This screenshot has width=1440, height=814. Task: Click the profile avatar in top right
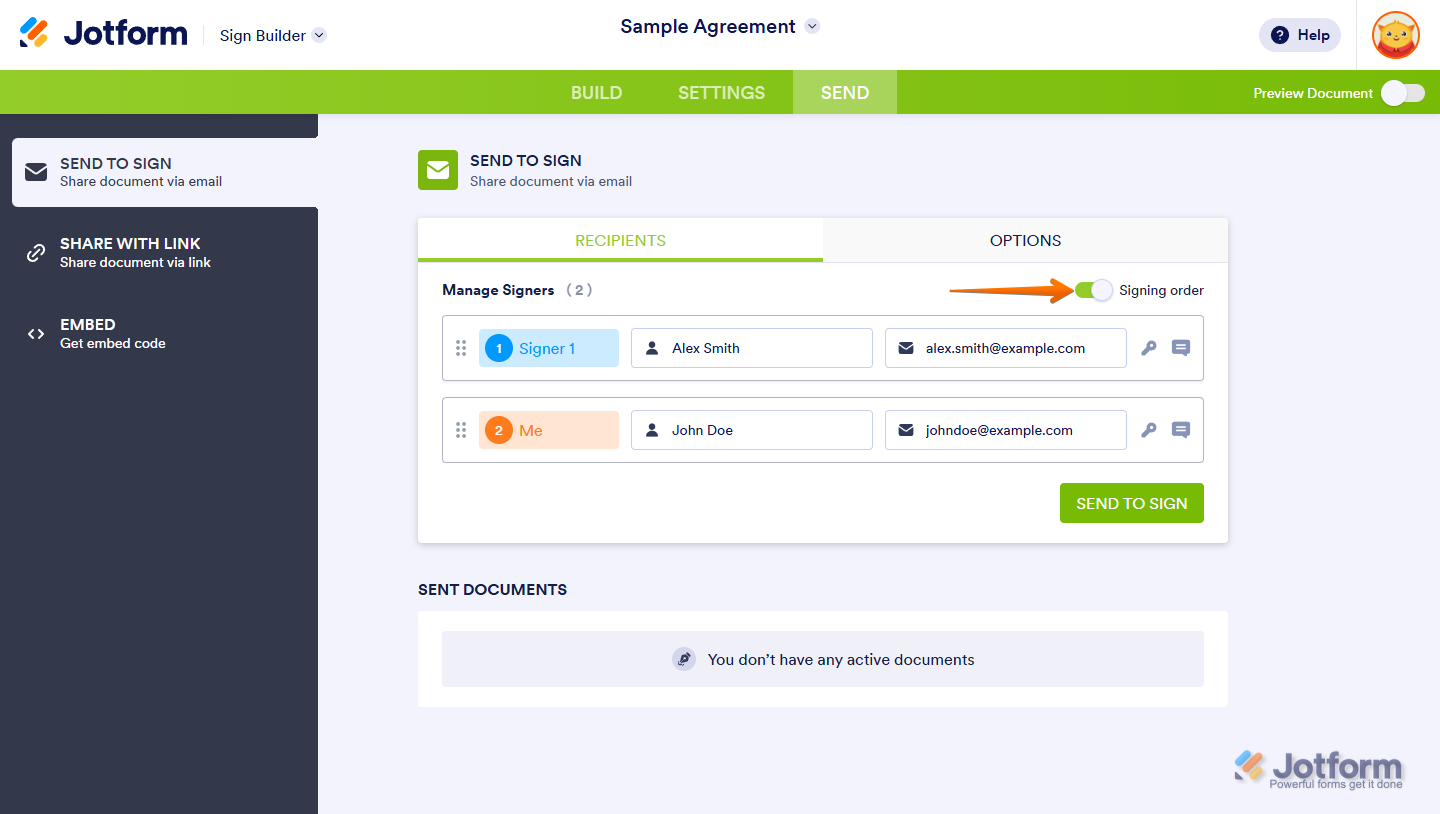(x=1394, y=34)
